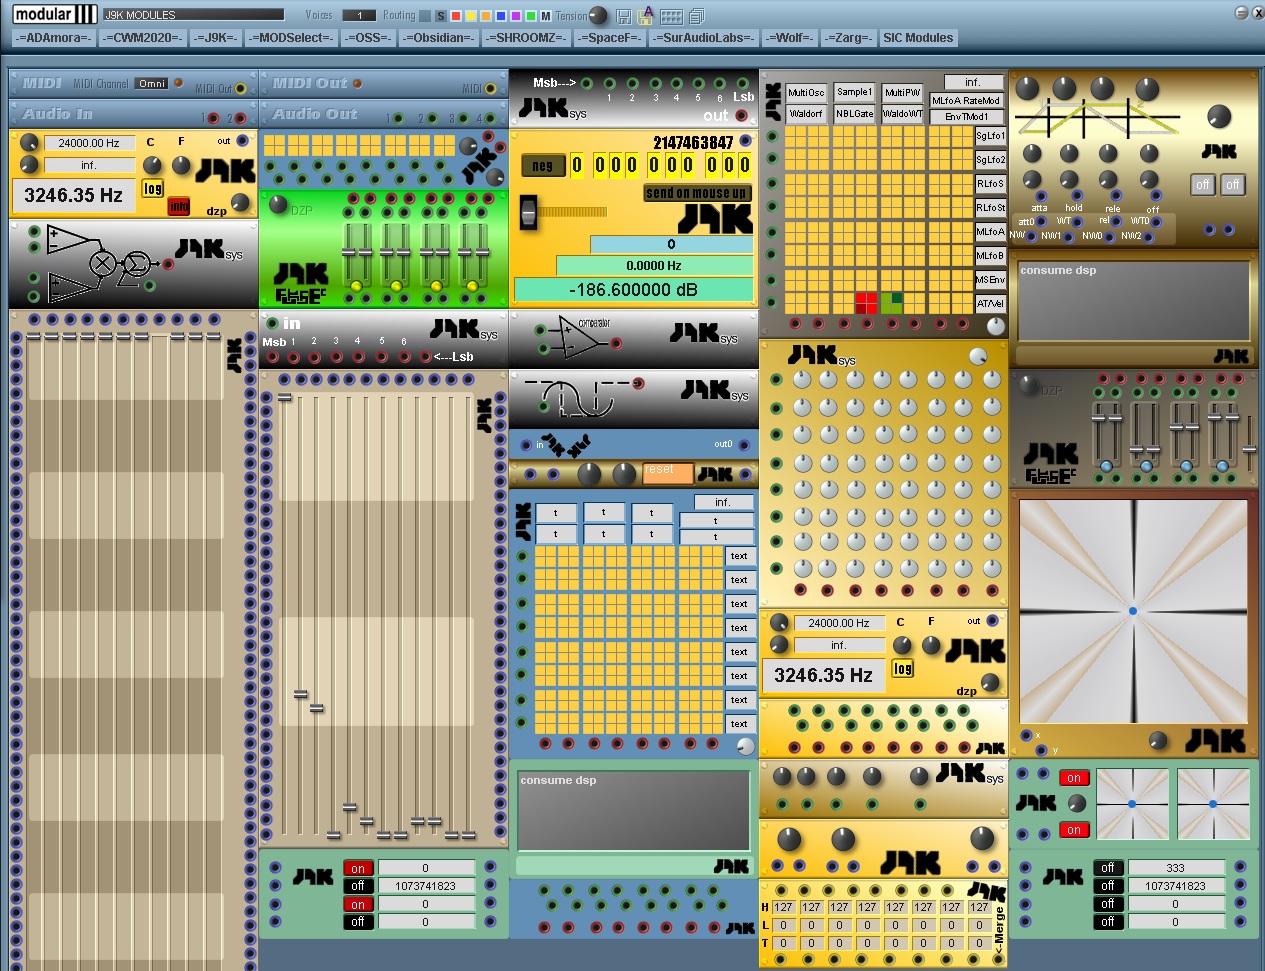Open the -=CWM2020=- module tab

pos(142,38)
